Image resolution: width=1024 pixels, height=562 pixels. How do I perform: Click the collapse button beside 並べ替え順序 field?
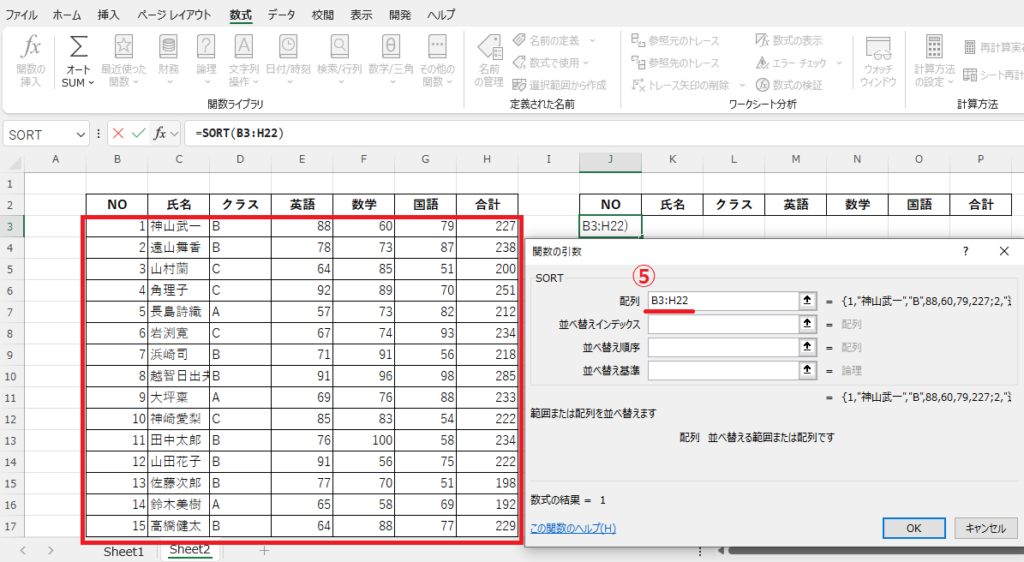[807, 347]
